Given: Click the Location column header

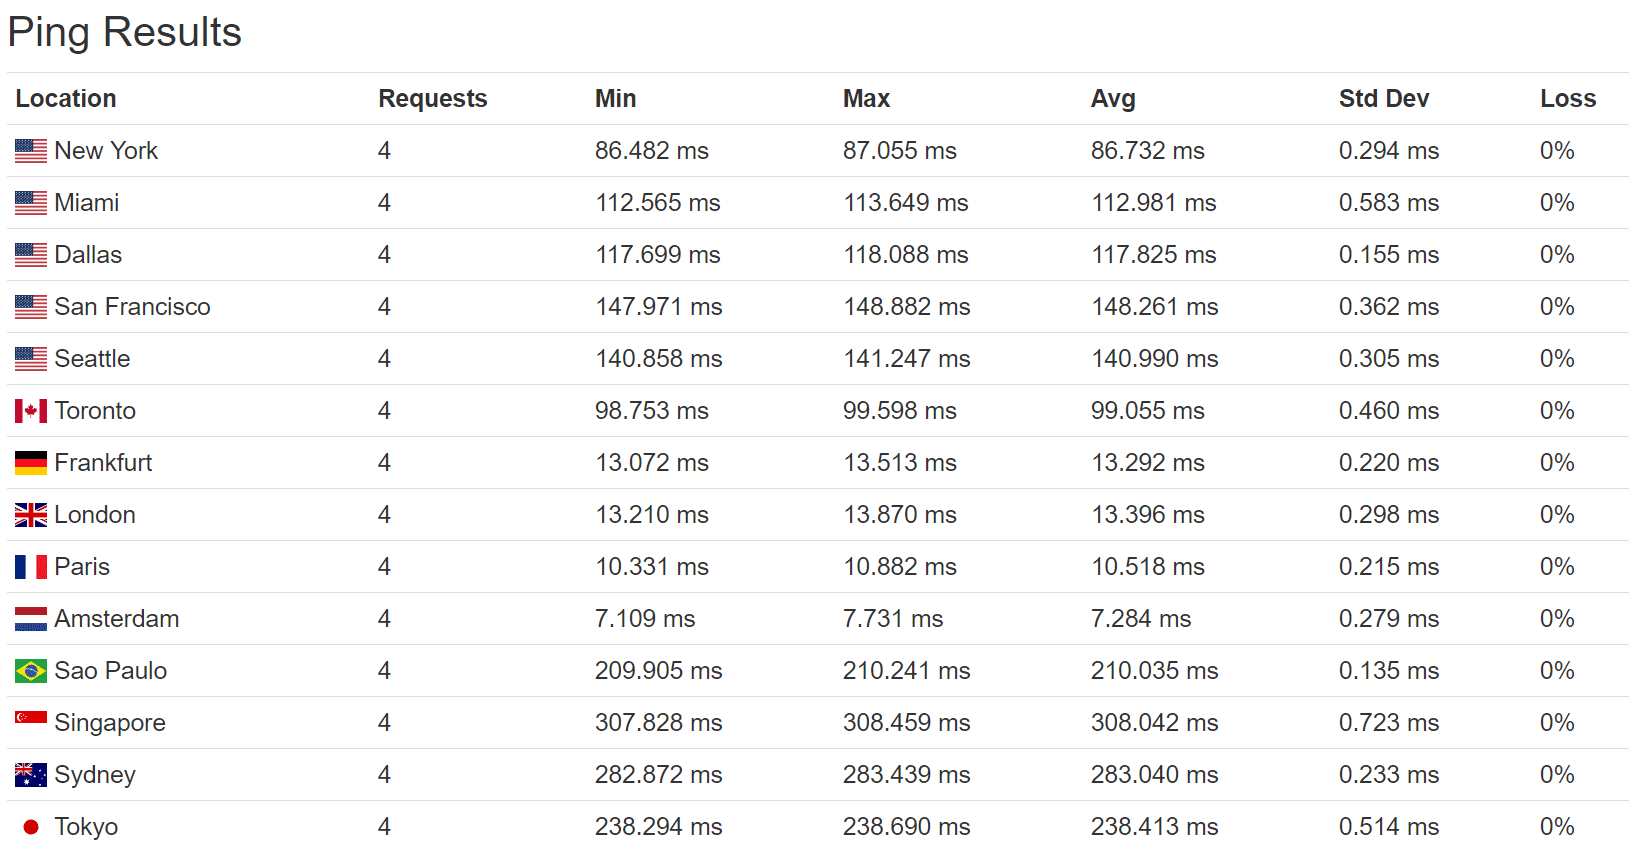Looking at the screenshot, I should 66,99.
